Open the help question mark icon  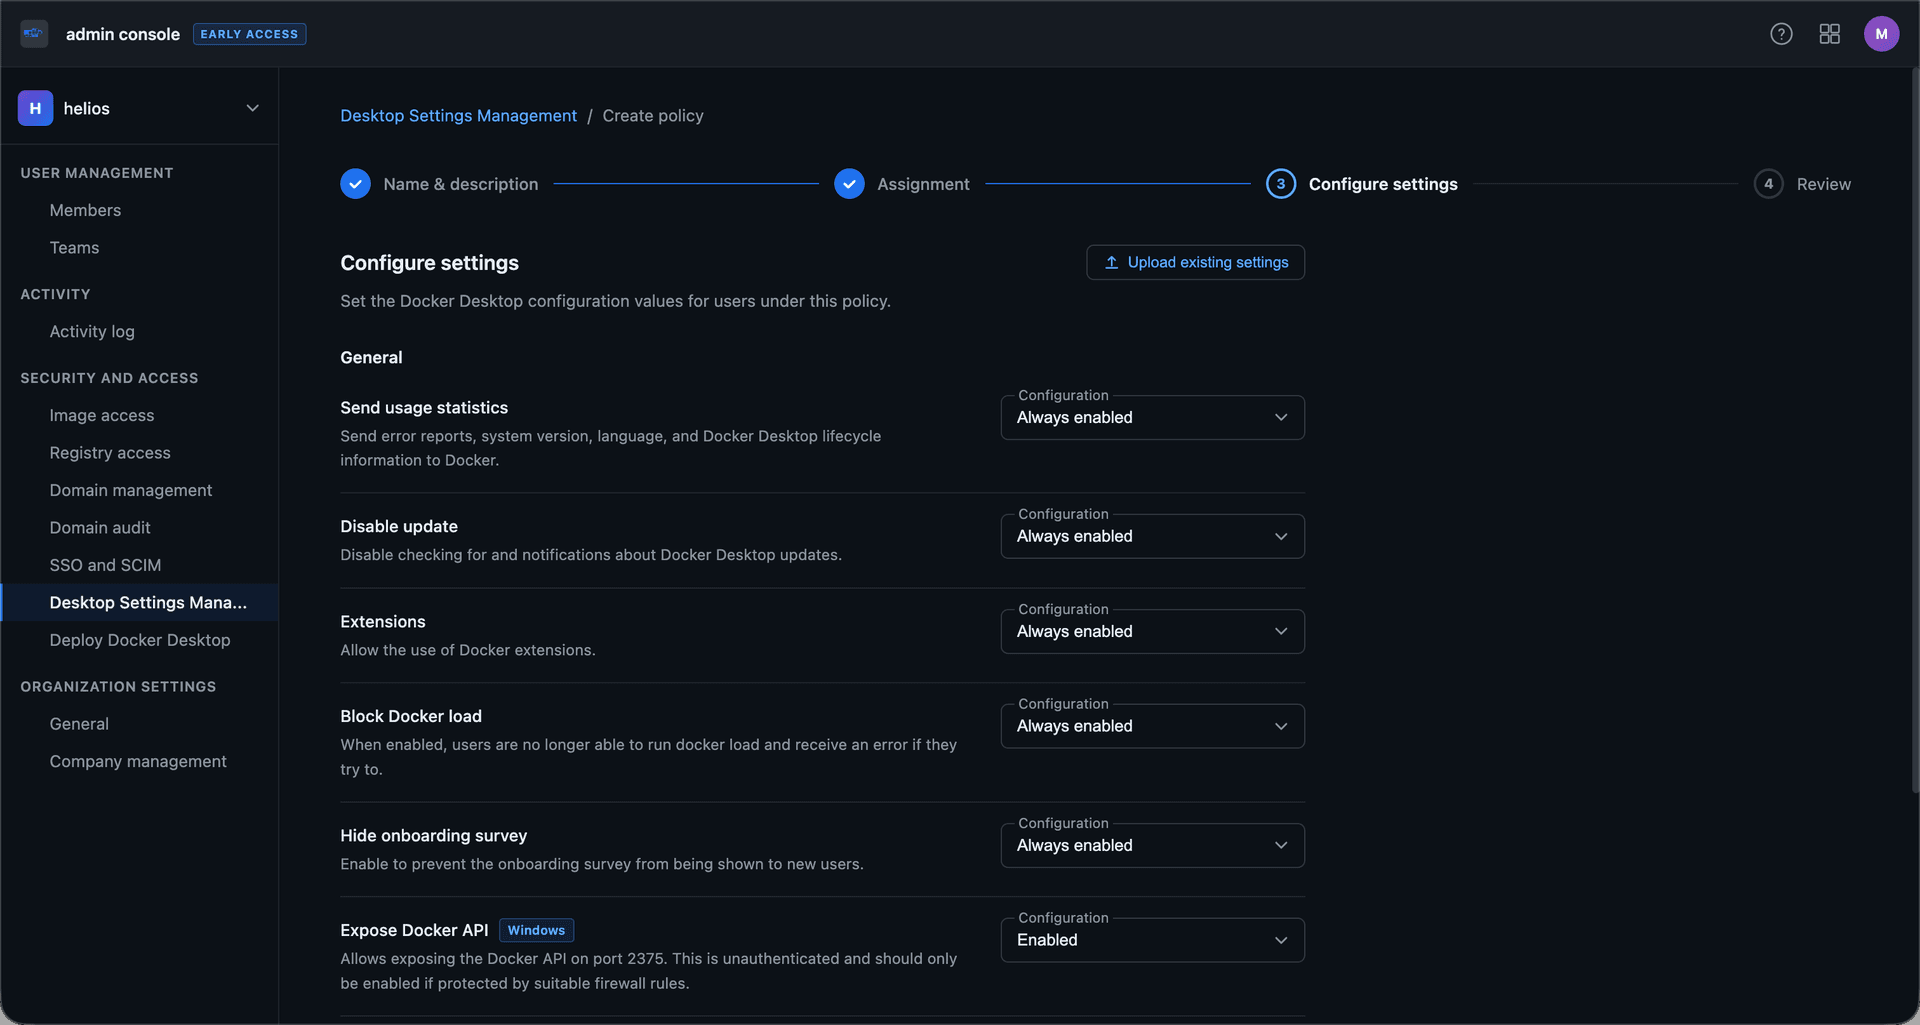pyautogui.click(x=1781, y=34)
